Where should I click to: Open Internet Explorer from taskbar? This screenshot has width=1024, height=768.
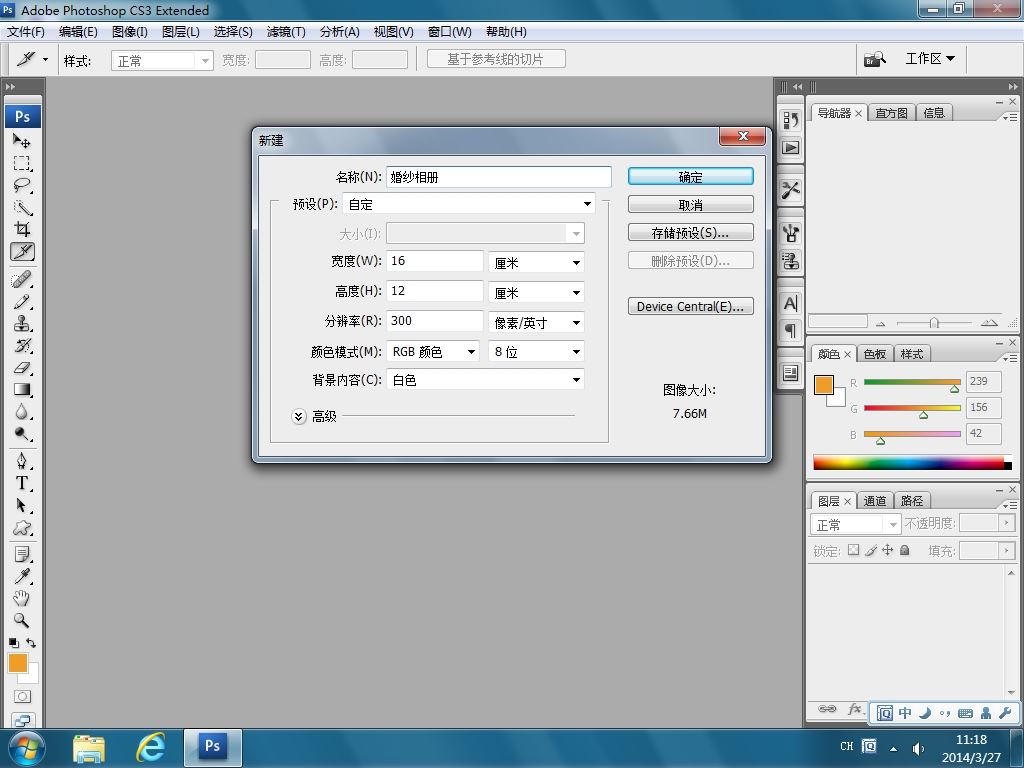tap(150, 748)
